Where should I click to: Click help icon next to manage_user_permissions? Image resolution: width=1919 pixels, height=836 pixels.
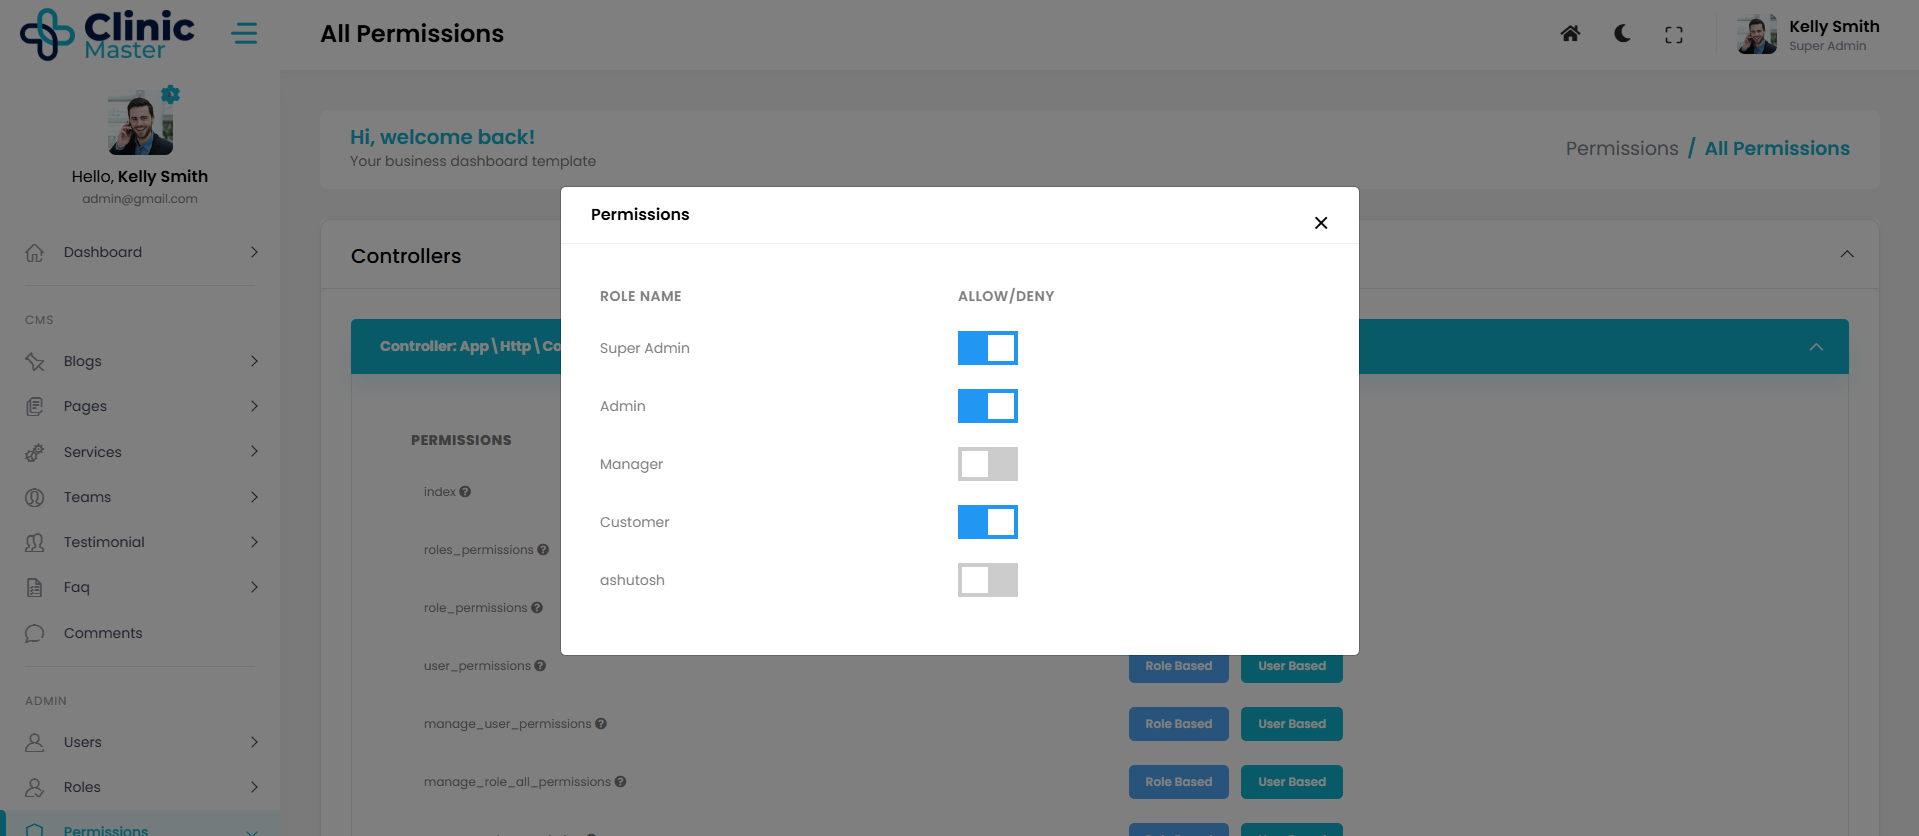(x=601, y=724)
